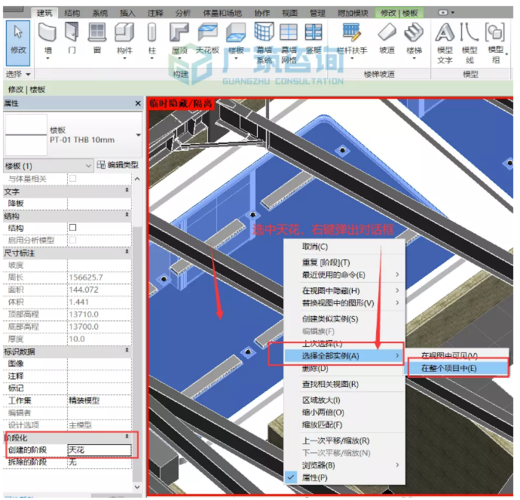The width and height of the screenshot is (520, 500).
Task: Choose 上一次平移/缩放(R) menu item
Action: pos(345,441)
